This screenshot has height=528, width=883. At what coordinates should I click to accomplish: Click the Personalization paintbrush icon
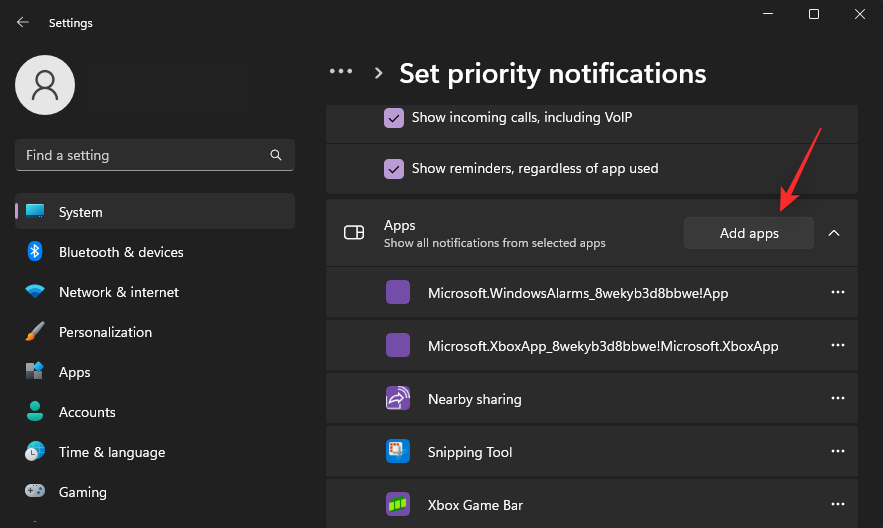[x=35, y=332]
